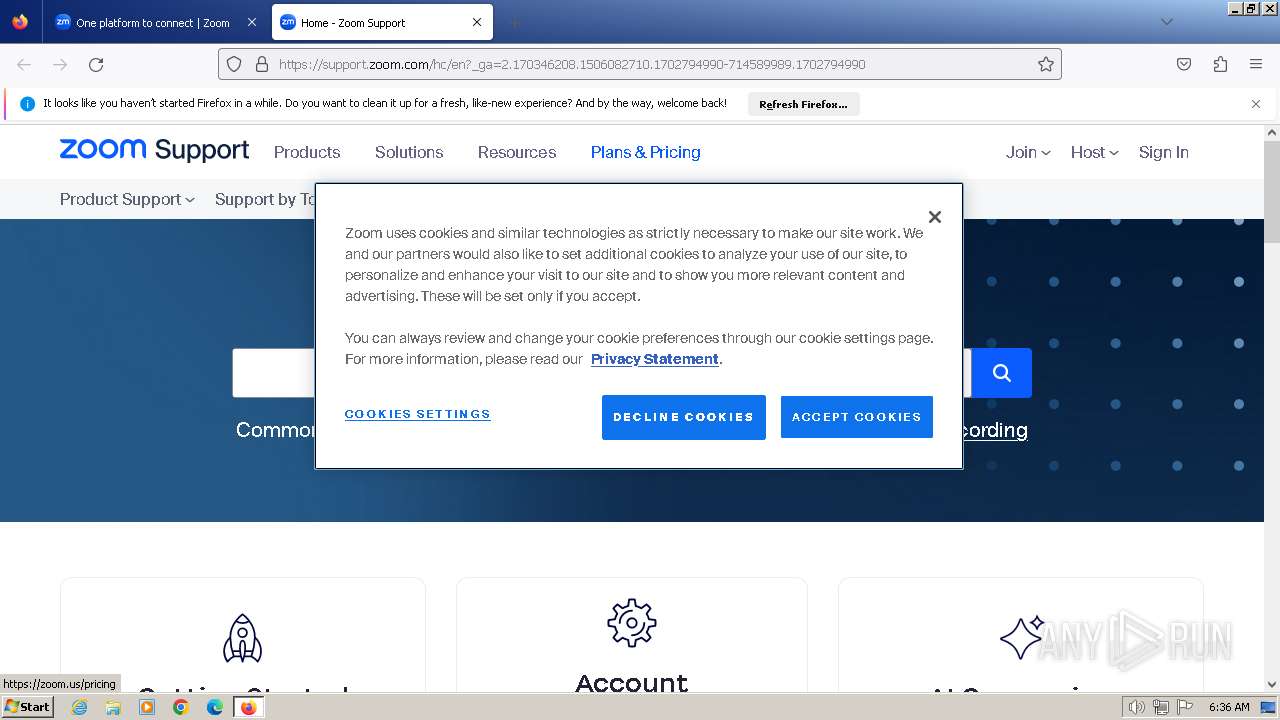Open Plans & Pricing link
This screenshot has height=720, width=1280.
click(x=645, y=152)
